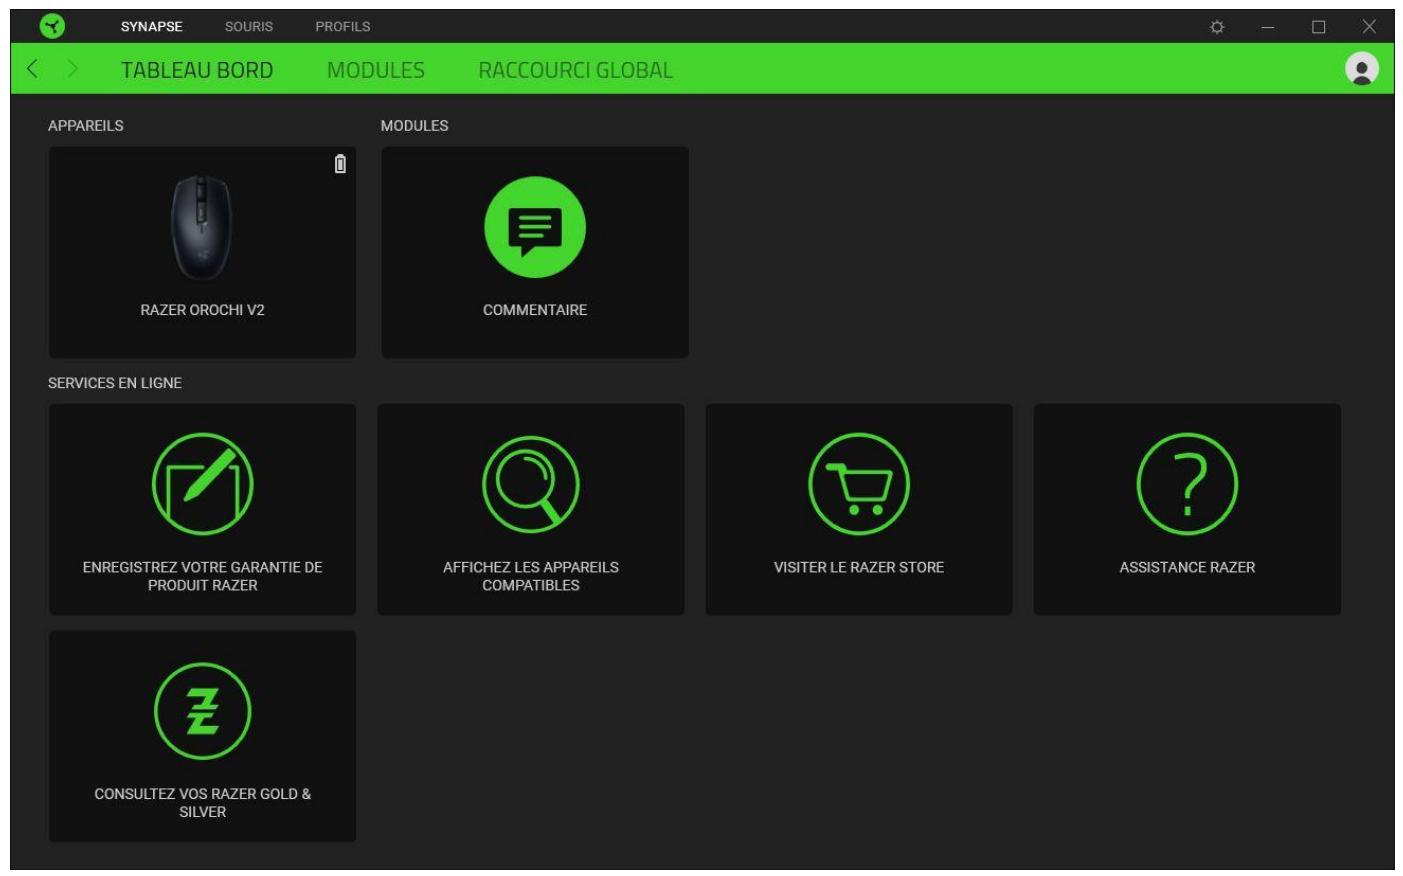Go back with the left arrow
The height and width of the screenshot is (876, 1403).
coord(33,69)
